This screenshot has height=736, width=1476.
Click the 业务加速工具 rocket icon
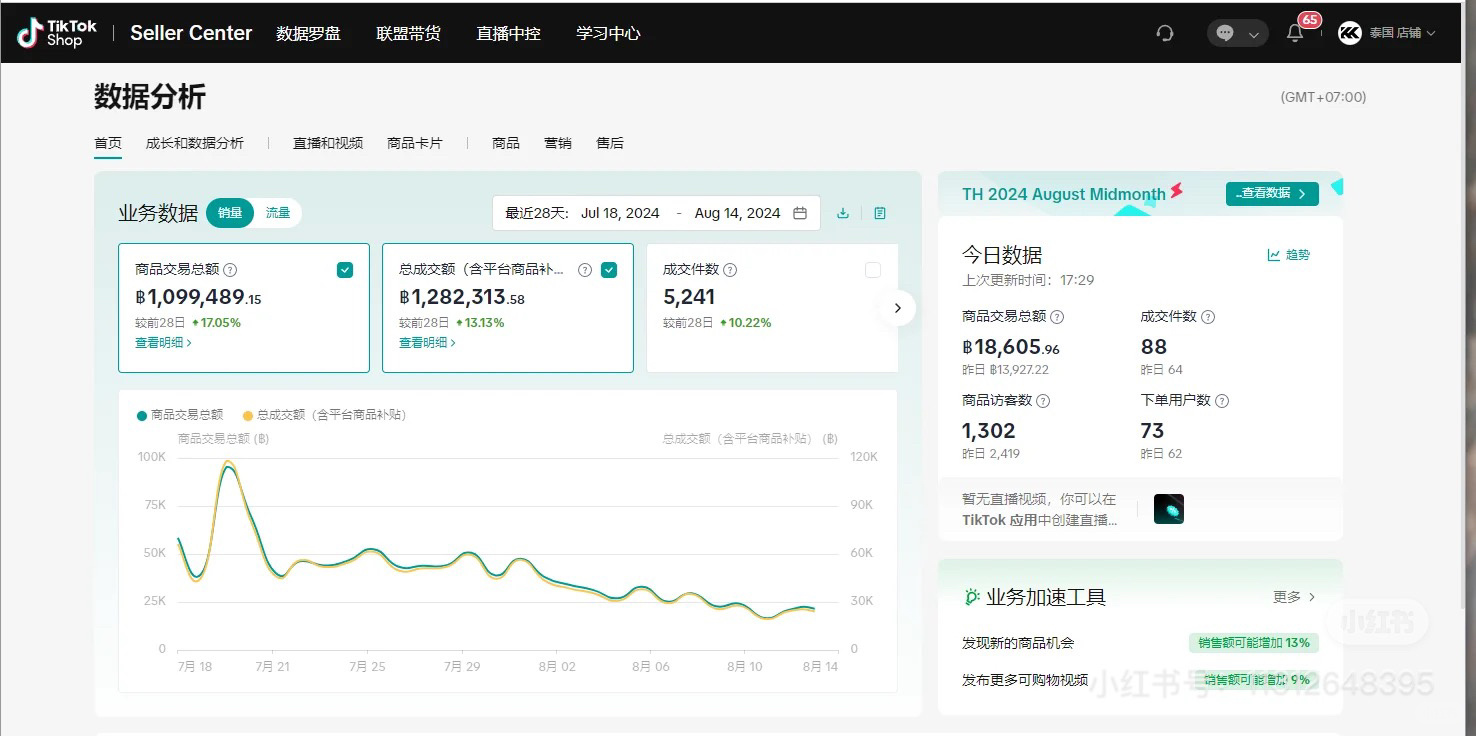click(972, 597)
